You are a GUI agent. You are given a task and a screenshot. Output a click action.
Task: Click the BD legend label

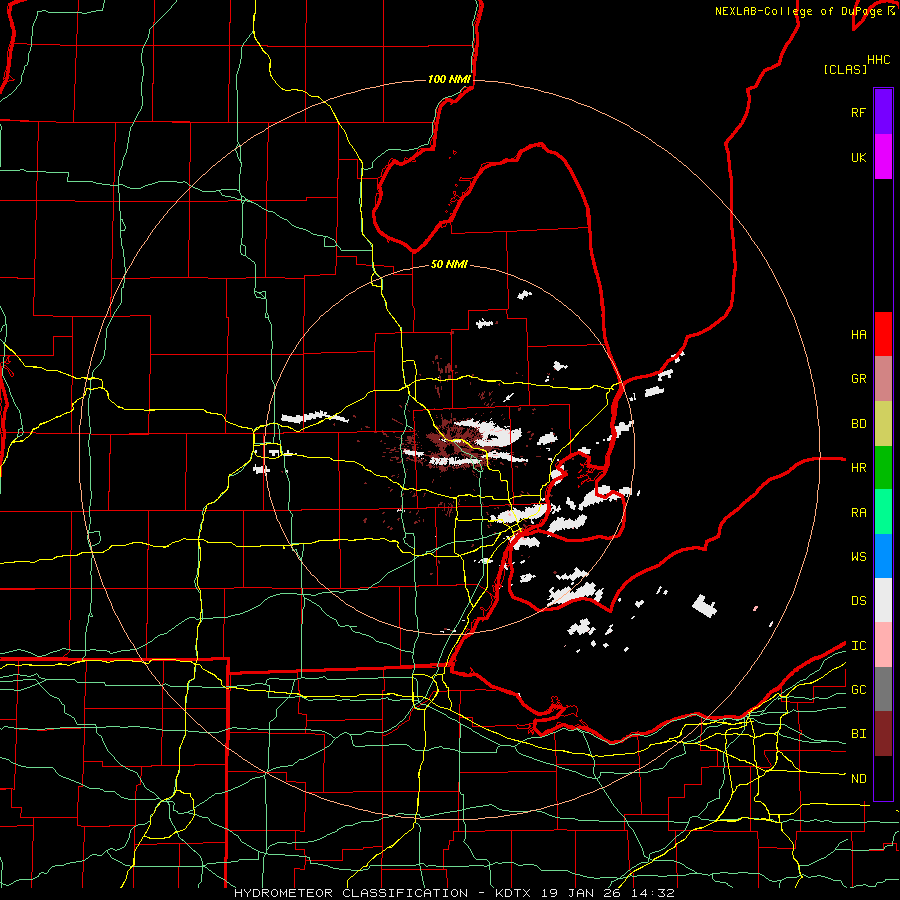pyautogui.click(x=858, y=424)
